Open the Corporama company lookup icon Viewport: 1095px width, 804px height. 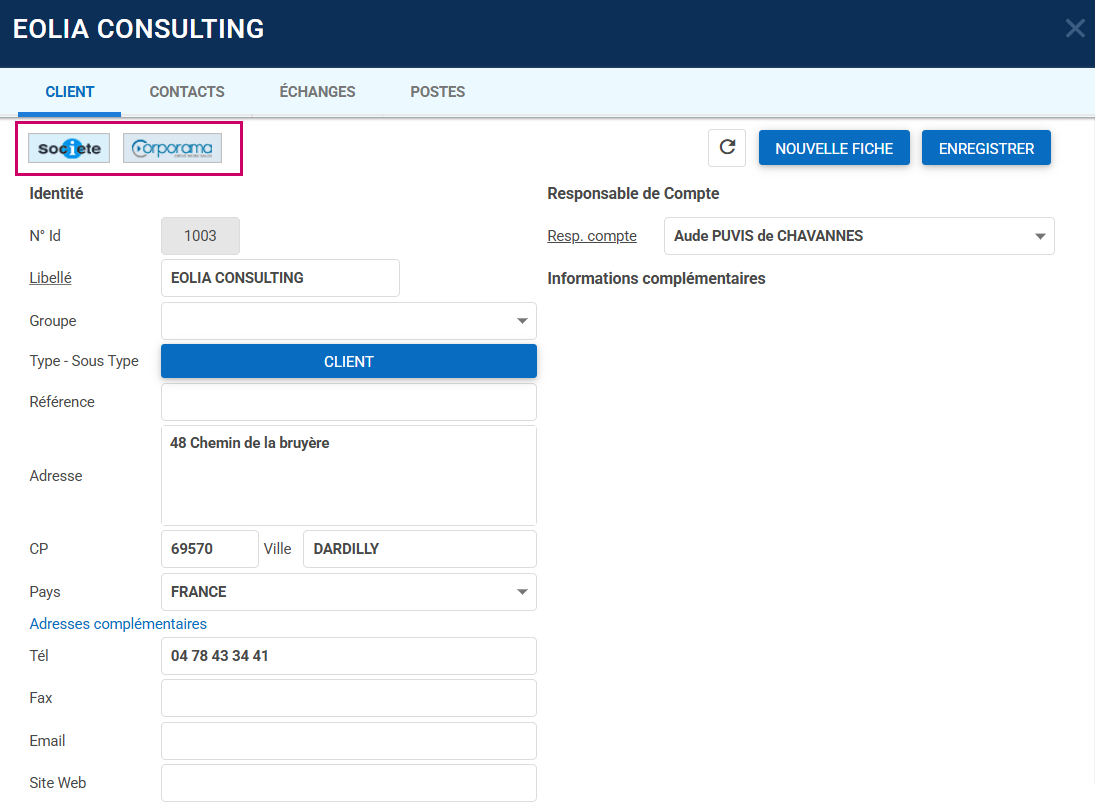172,149
